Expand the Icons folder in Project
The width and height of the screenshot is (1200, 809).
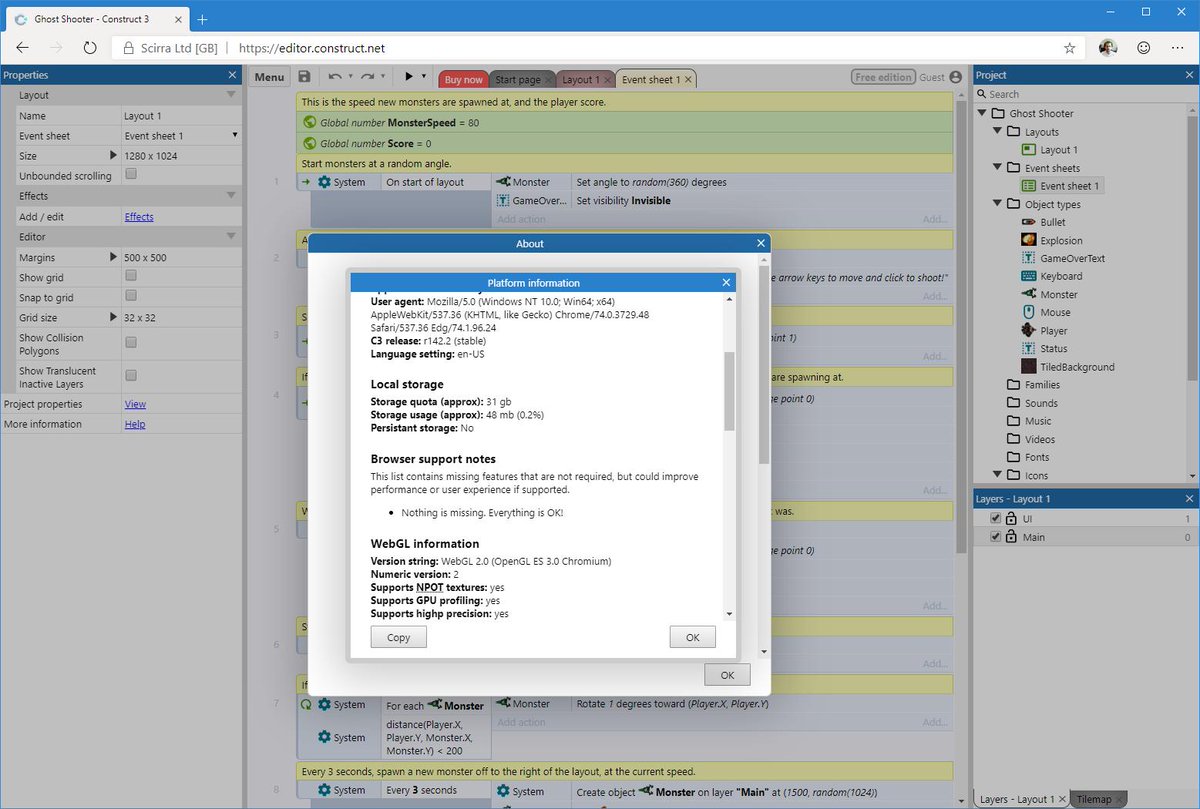997,475
